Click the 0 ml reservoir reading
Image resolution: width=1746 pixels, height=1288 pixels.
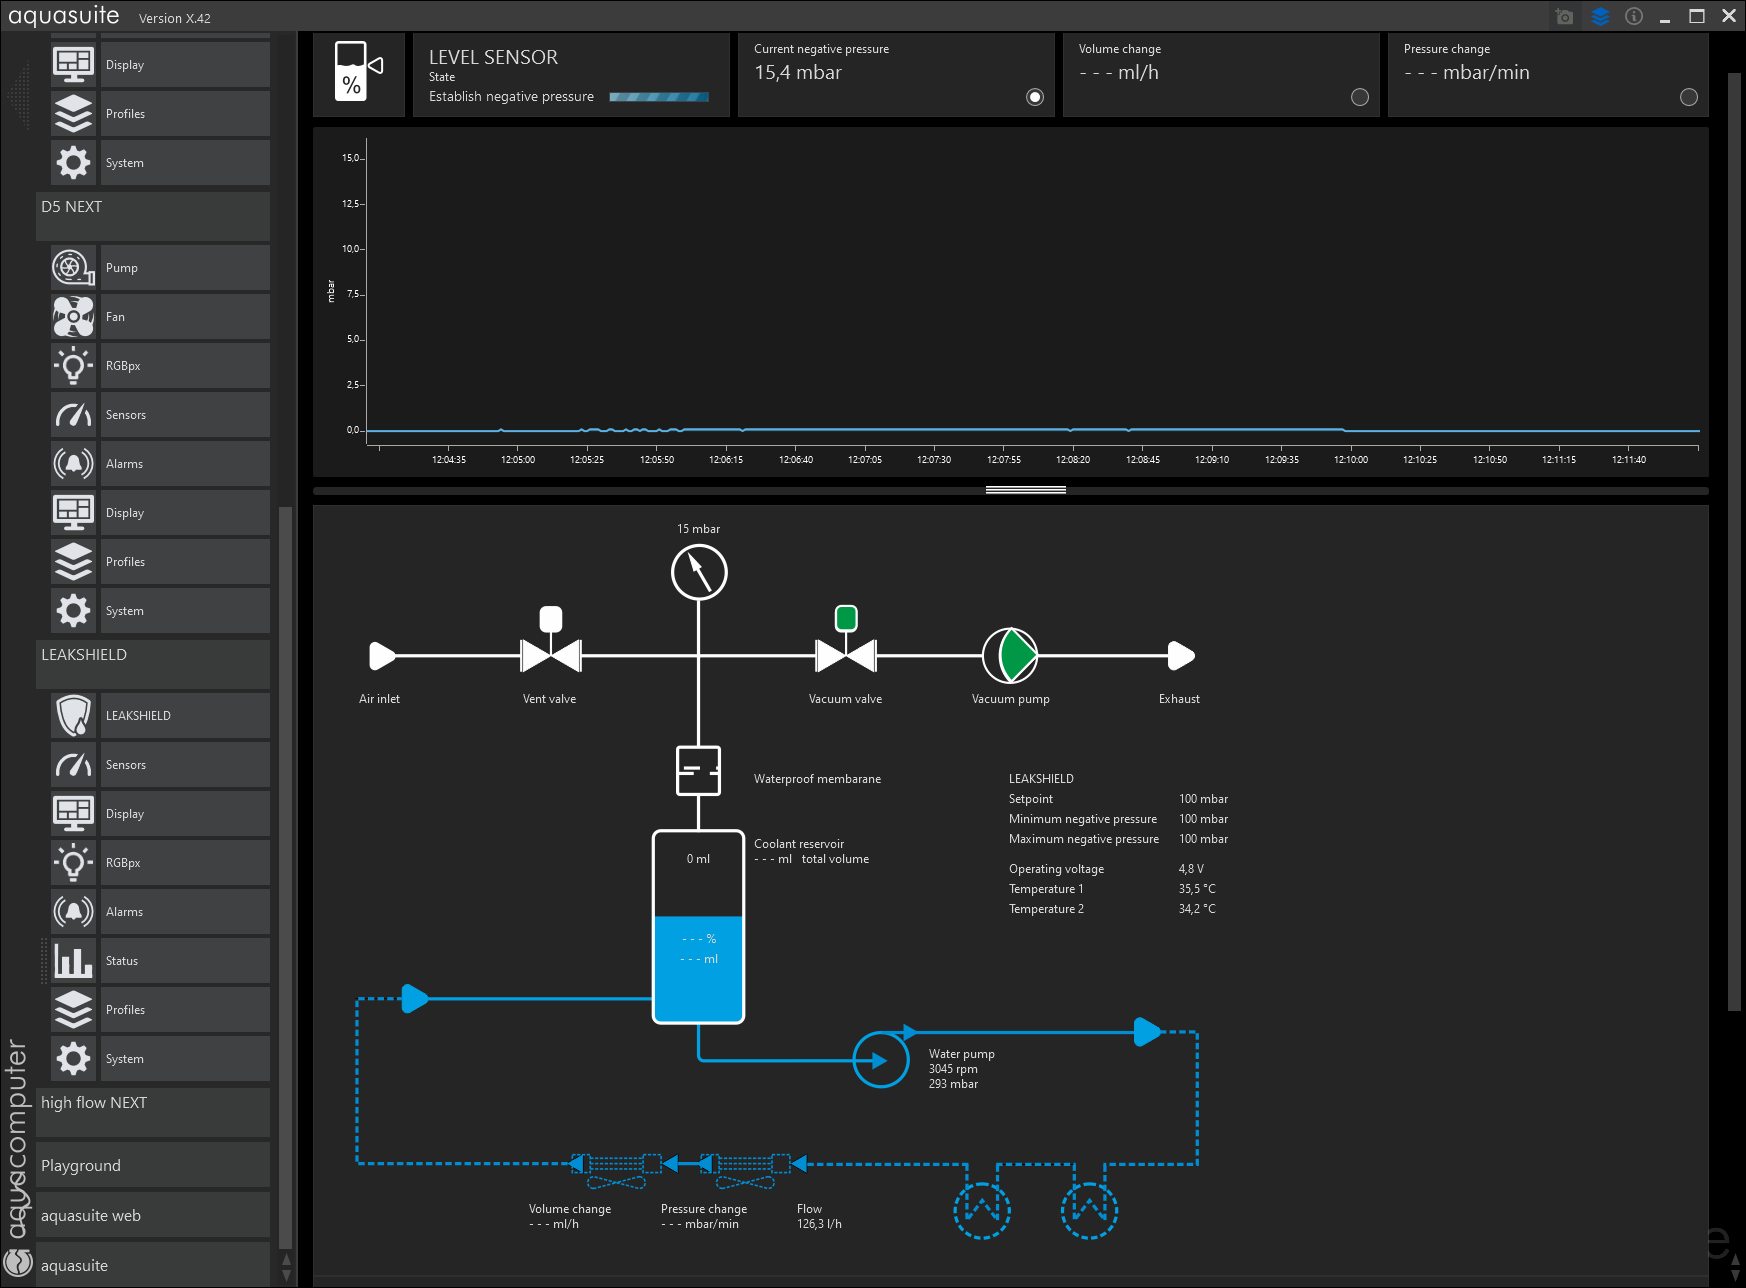[698, 859]
